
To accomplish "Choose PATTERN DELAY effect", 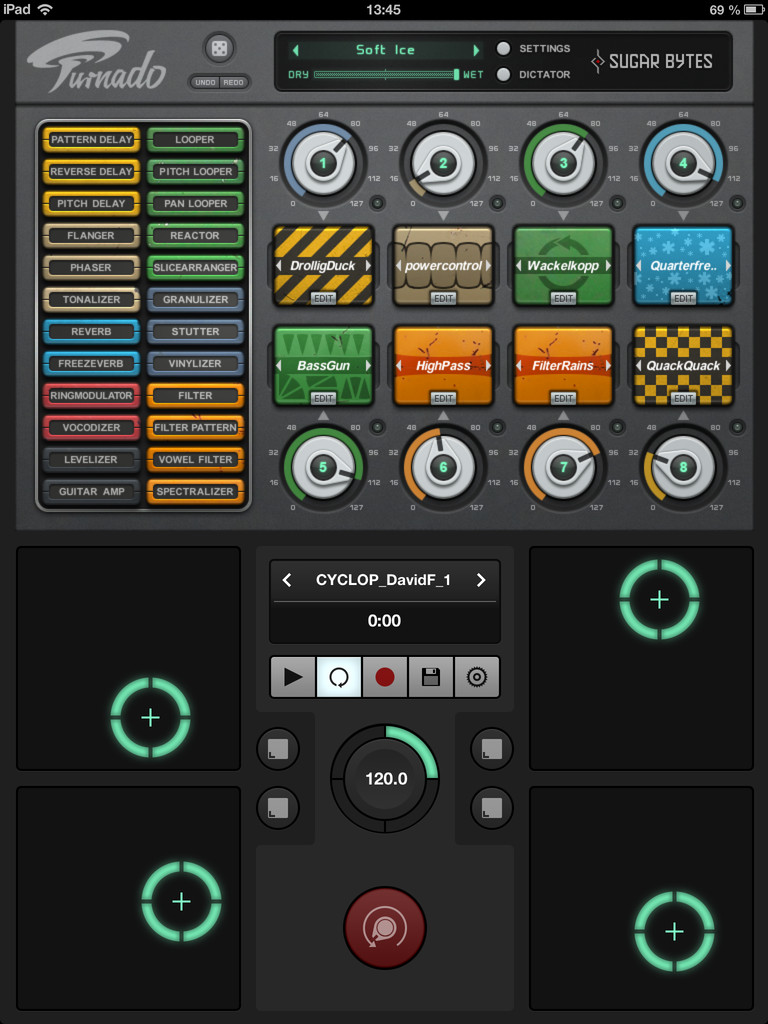I will point(91,139).
